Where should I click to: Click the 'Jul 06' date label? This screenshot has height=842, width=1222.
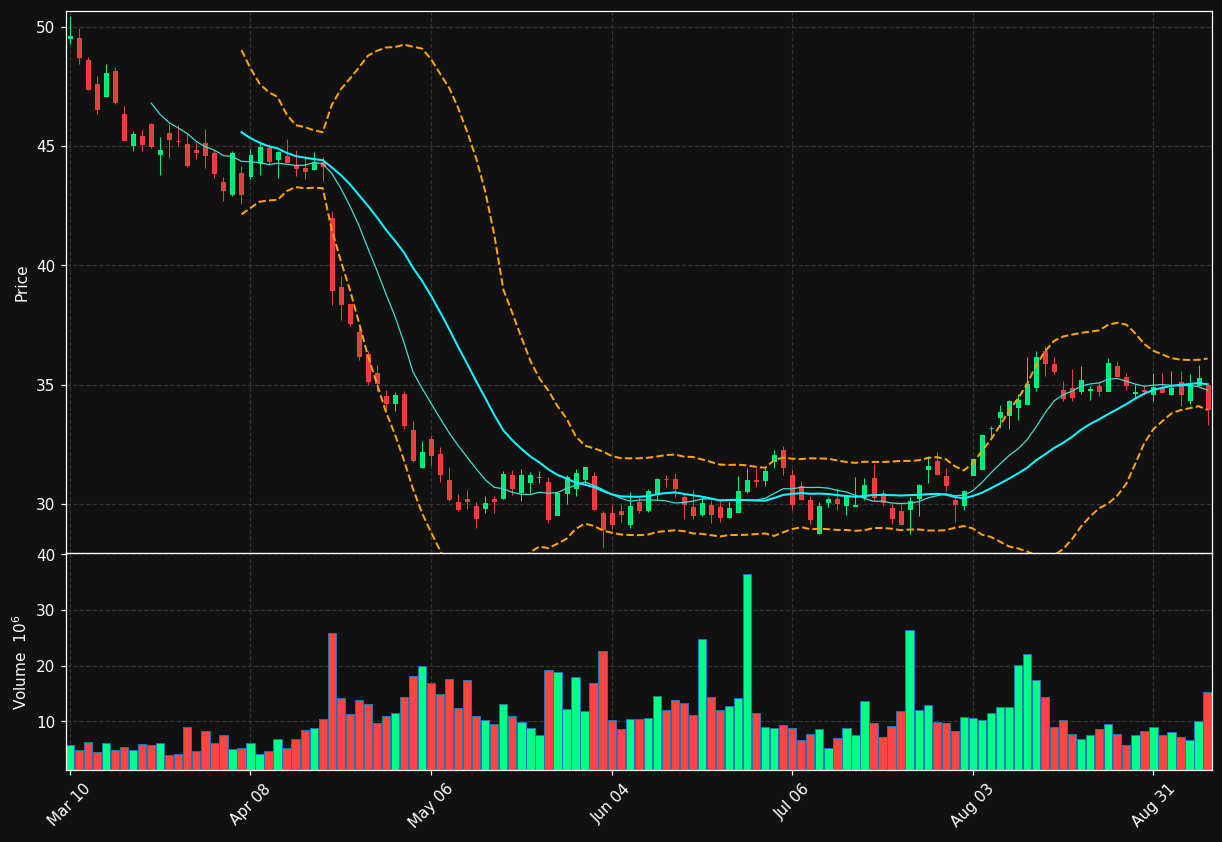[x=791, y=802]
